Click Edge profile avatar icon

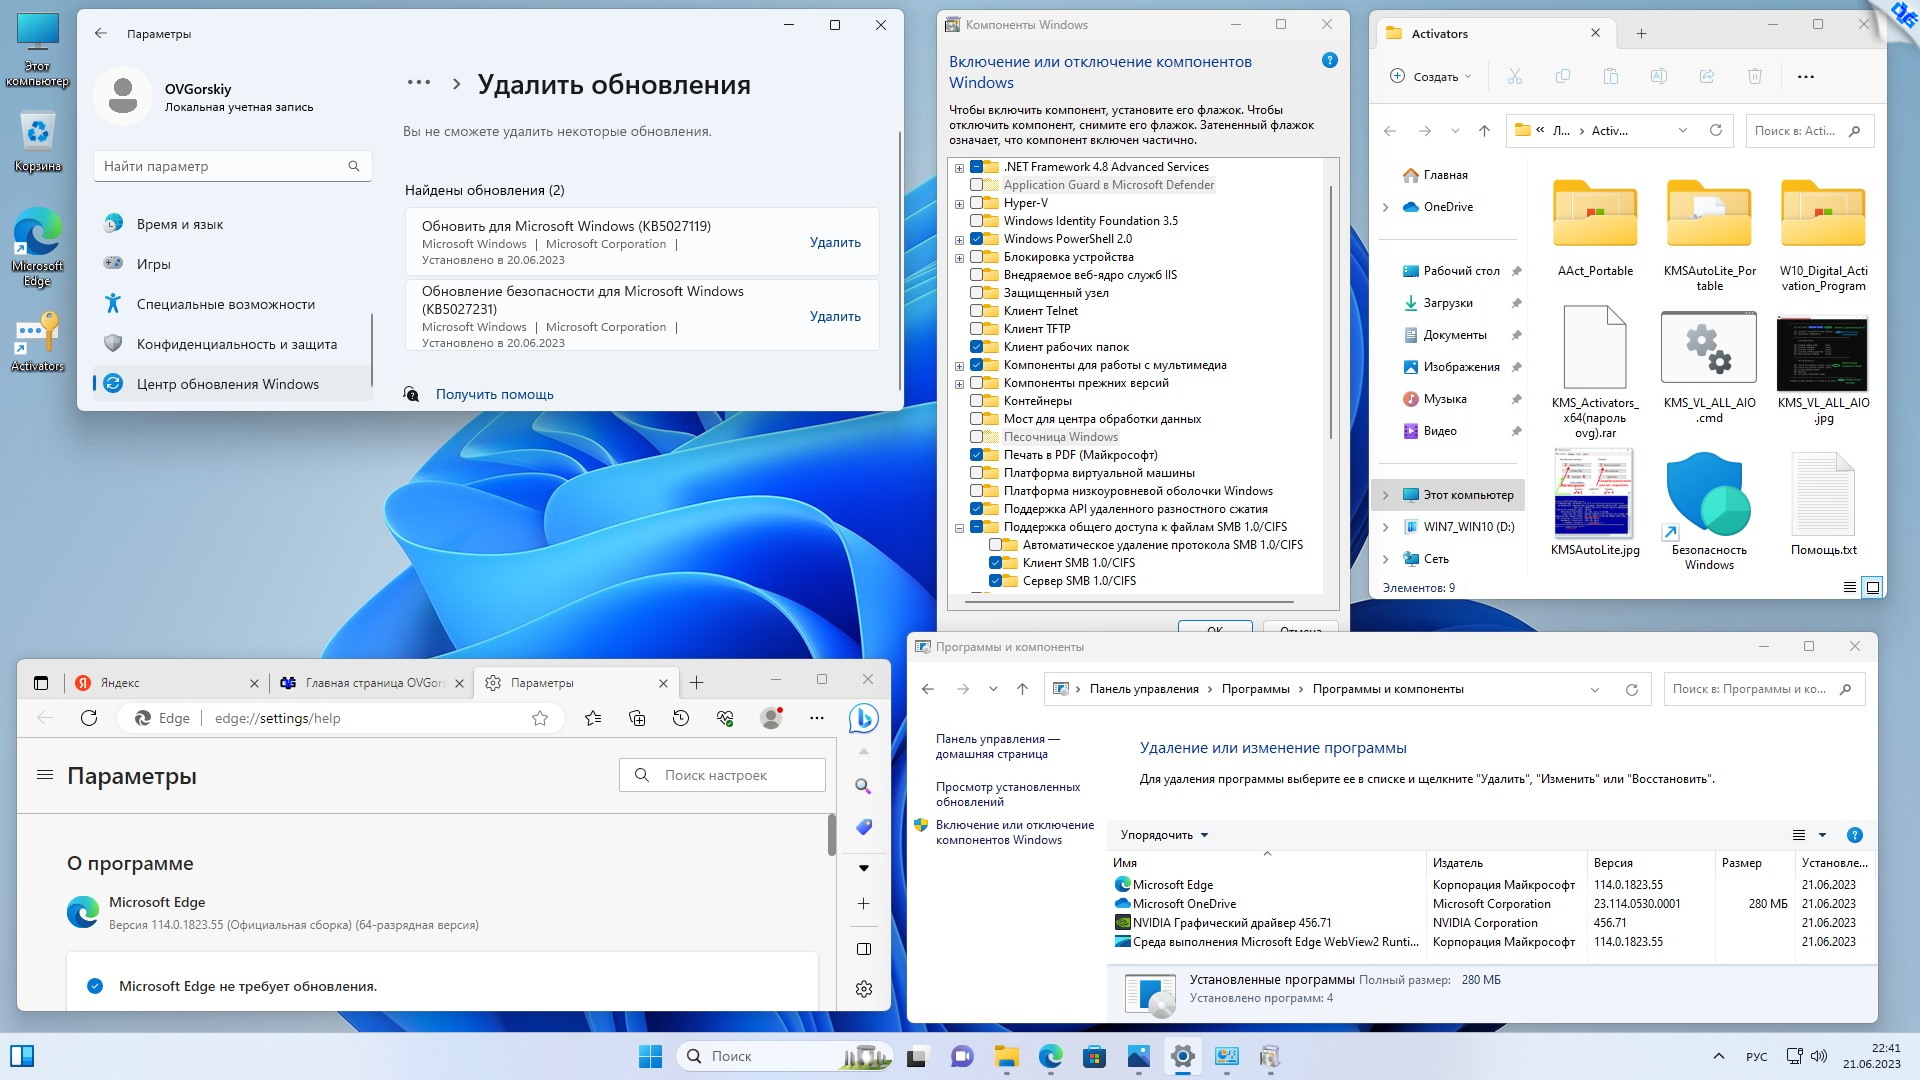(x=771, y=718)
